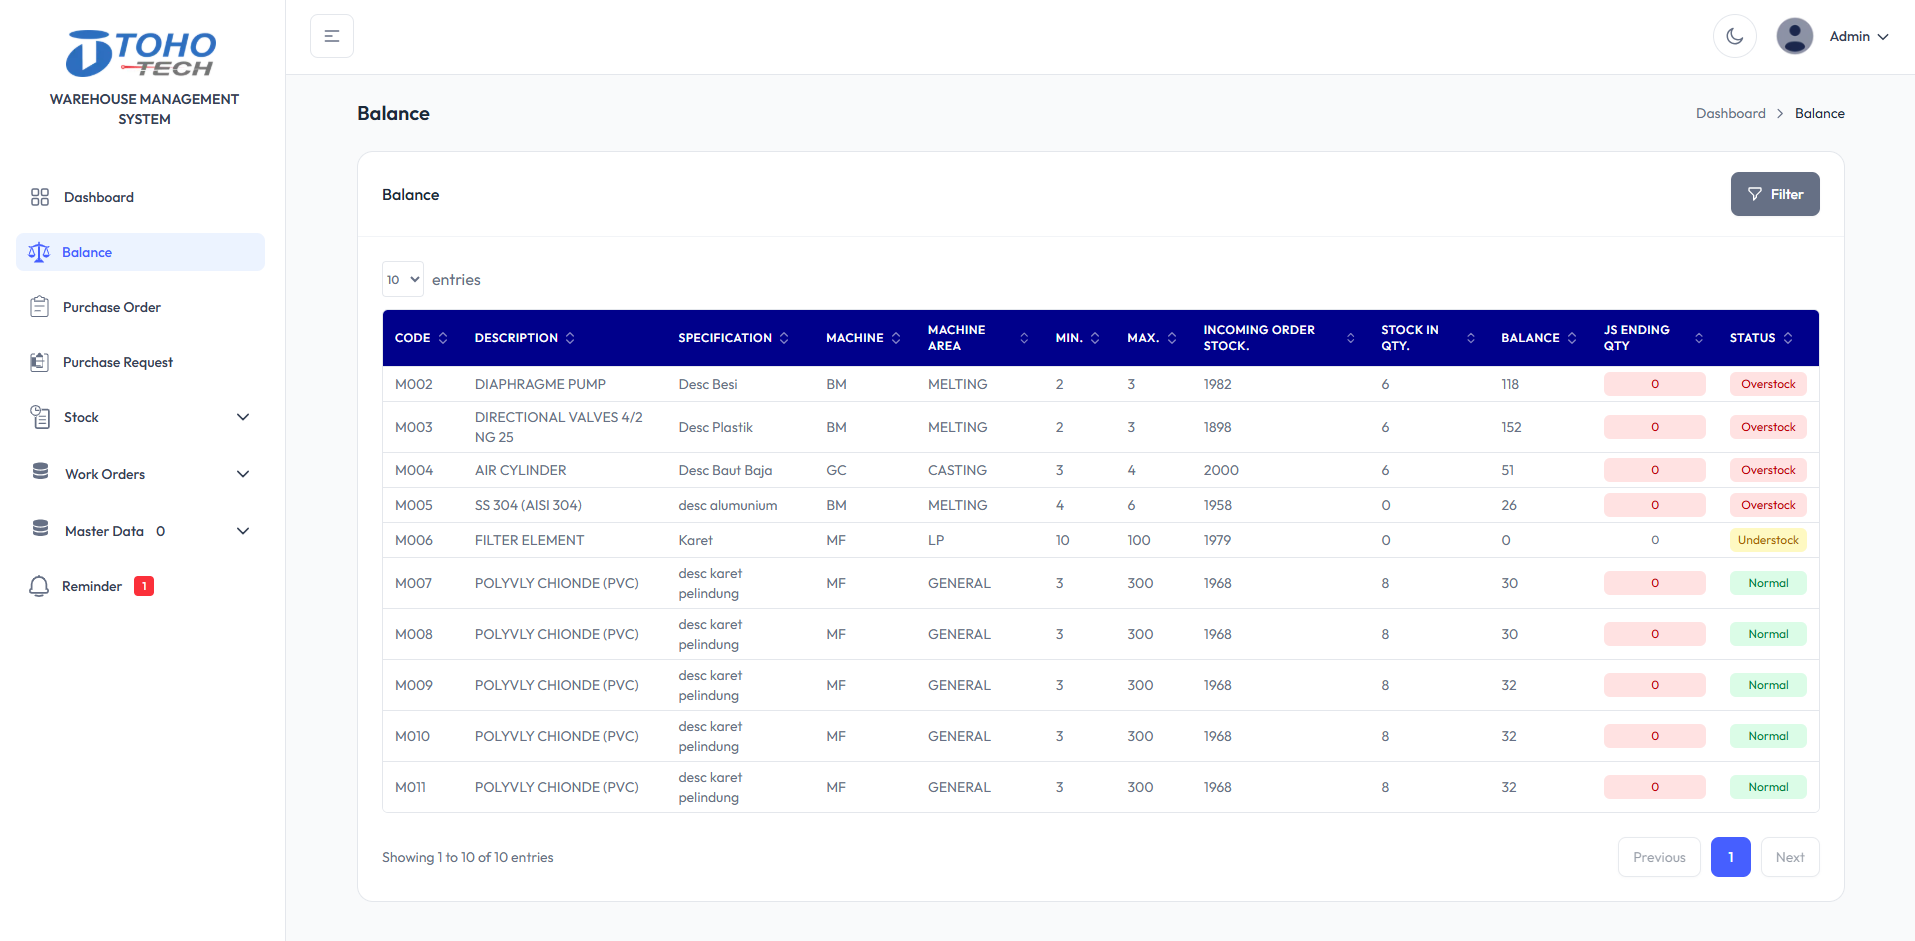Click the Dashboard grid icon
Image resolution: width=1915 pixels, height=941 pixels.
[40, 197]
